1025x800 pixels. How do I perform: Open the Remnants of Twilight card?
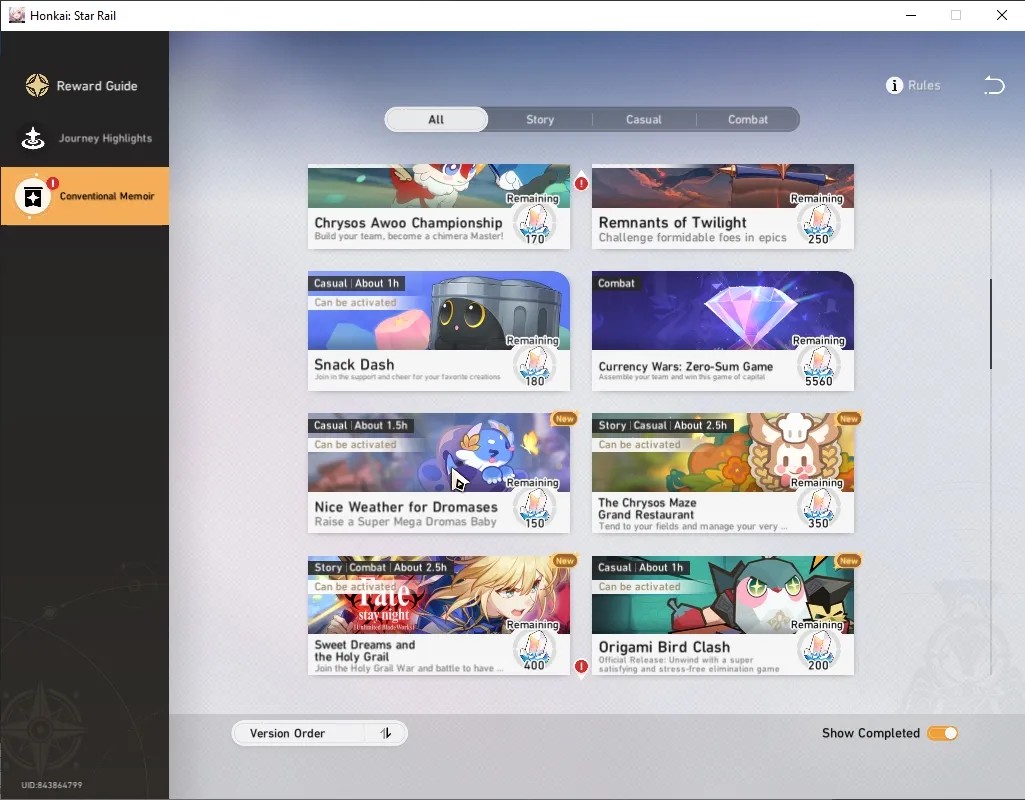point(723,206)
